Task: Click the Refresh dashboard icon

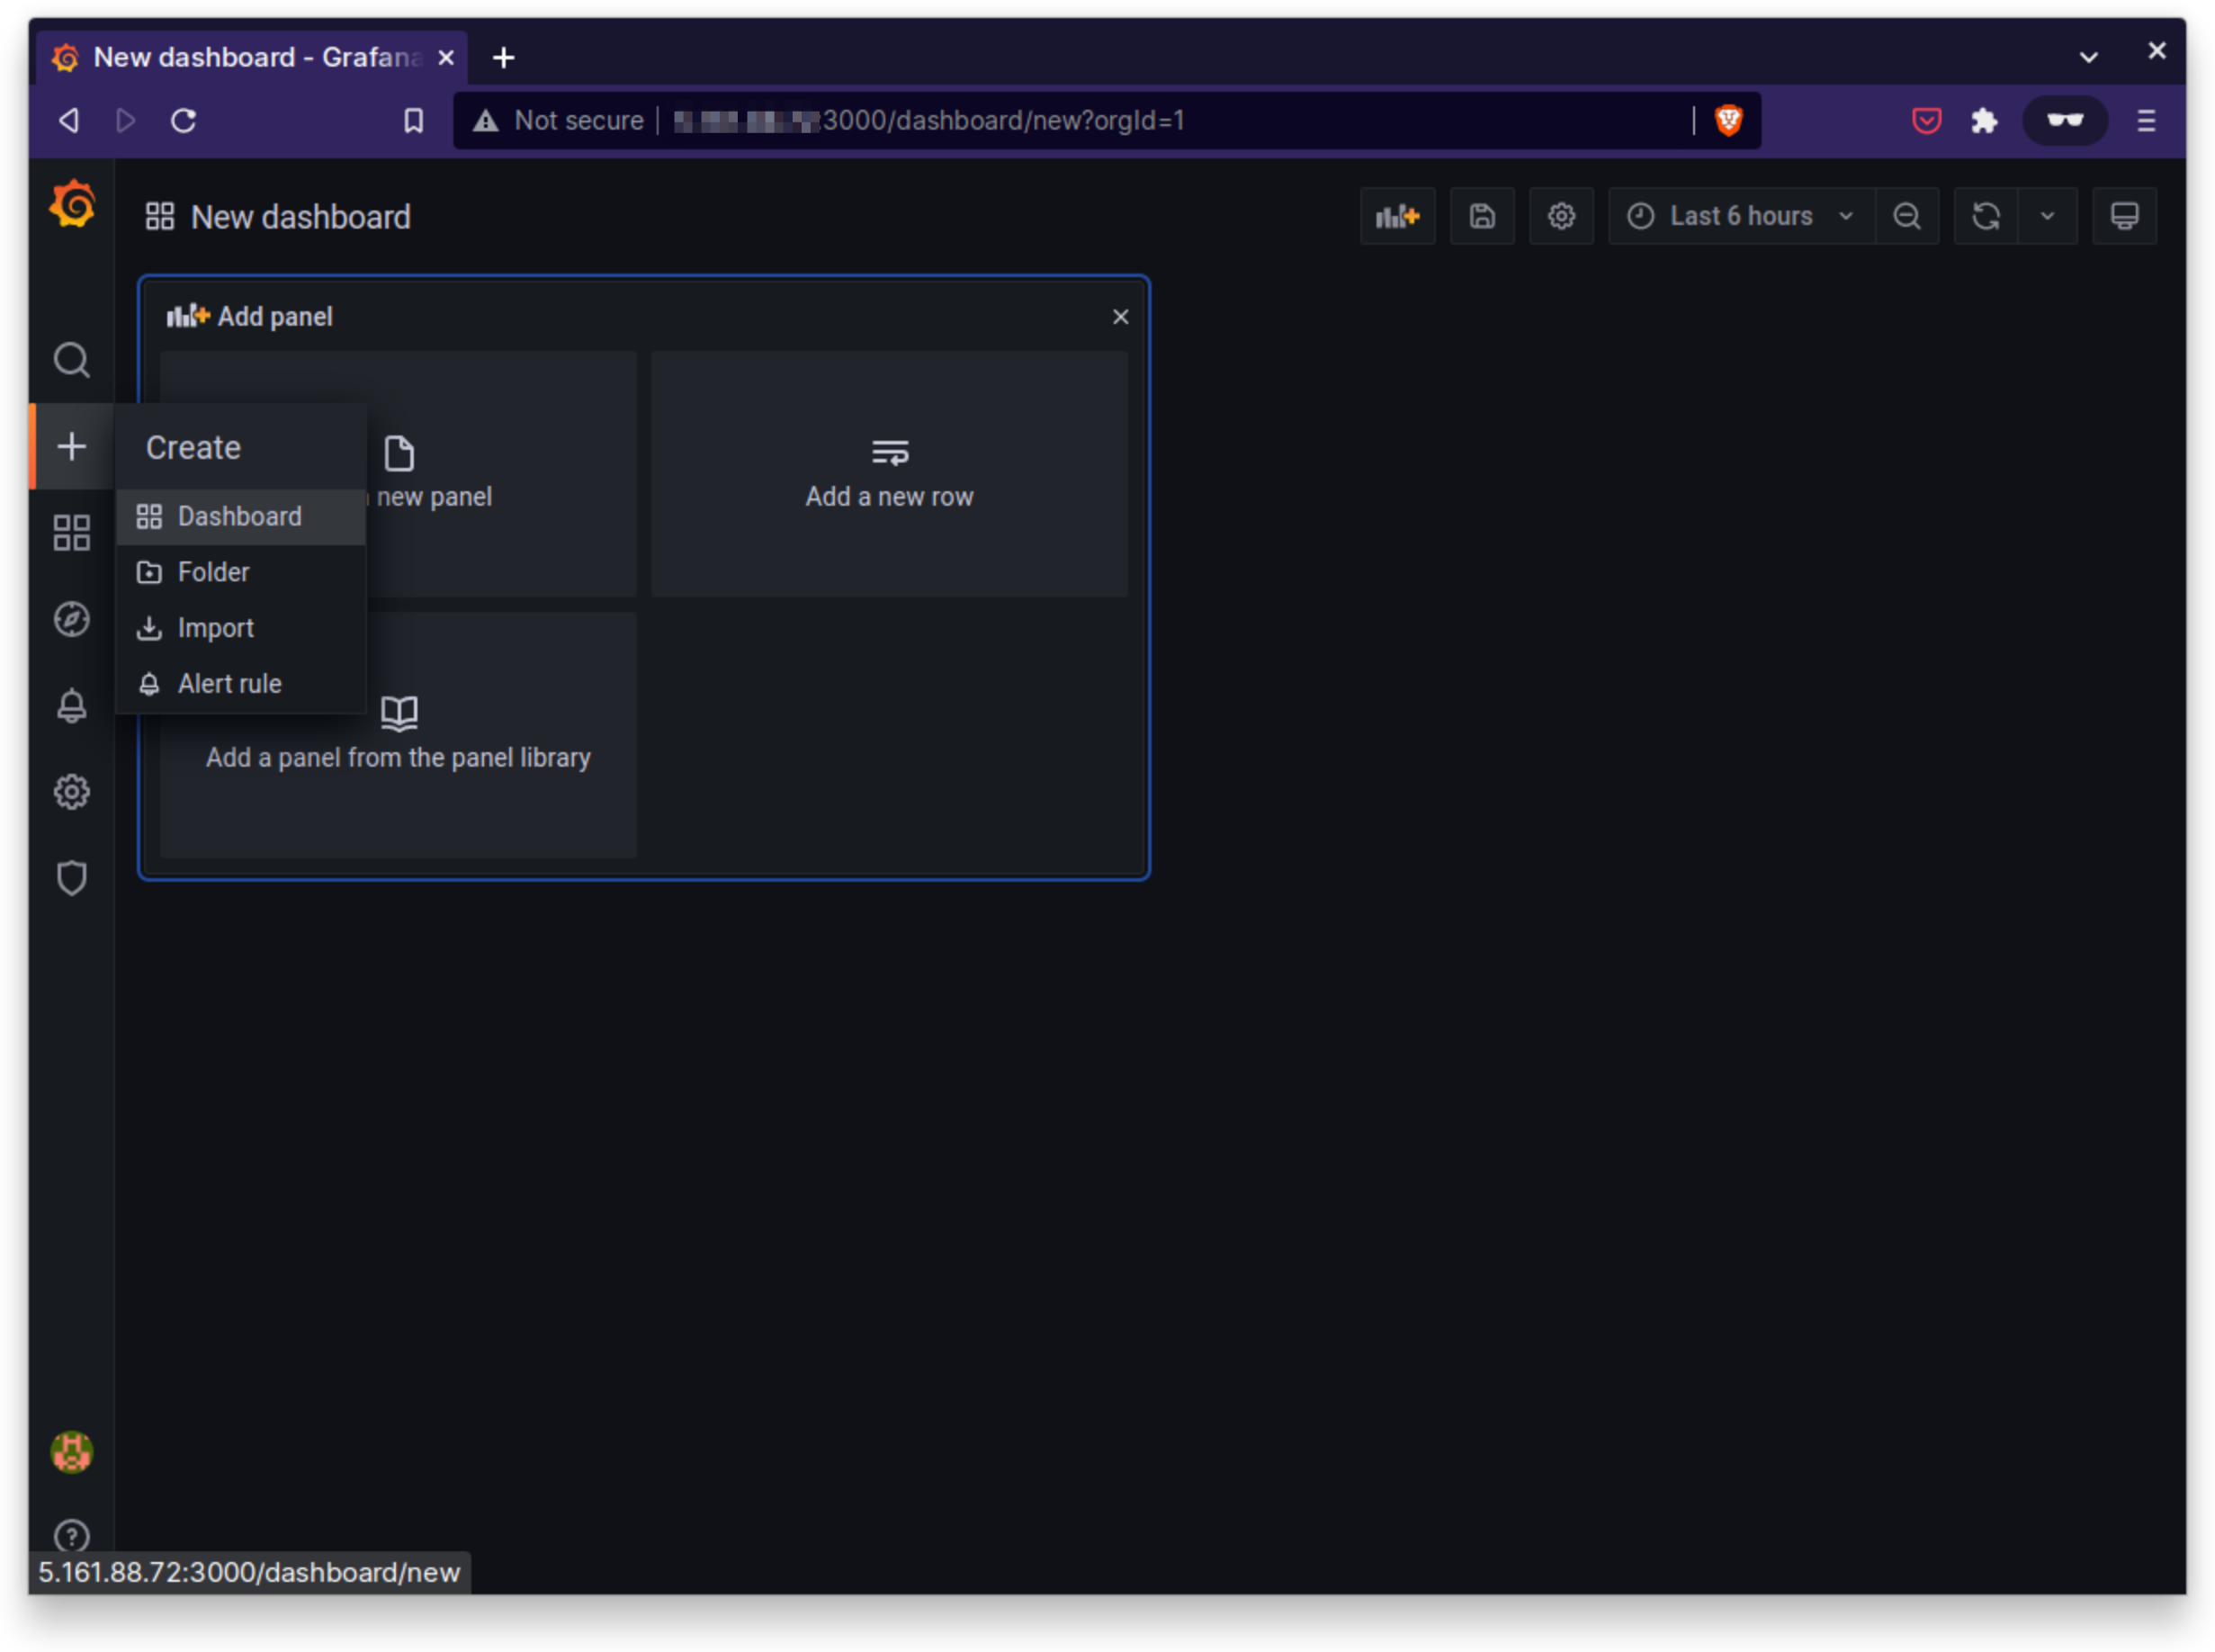Action: tap(1987, 215)
